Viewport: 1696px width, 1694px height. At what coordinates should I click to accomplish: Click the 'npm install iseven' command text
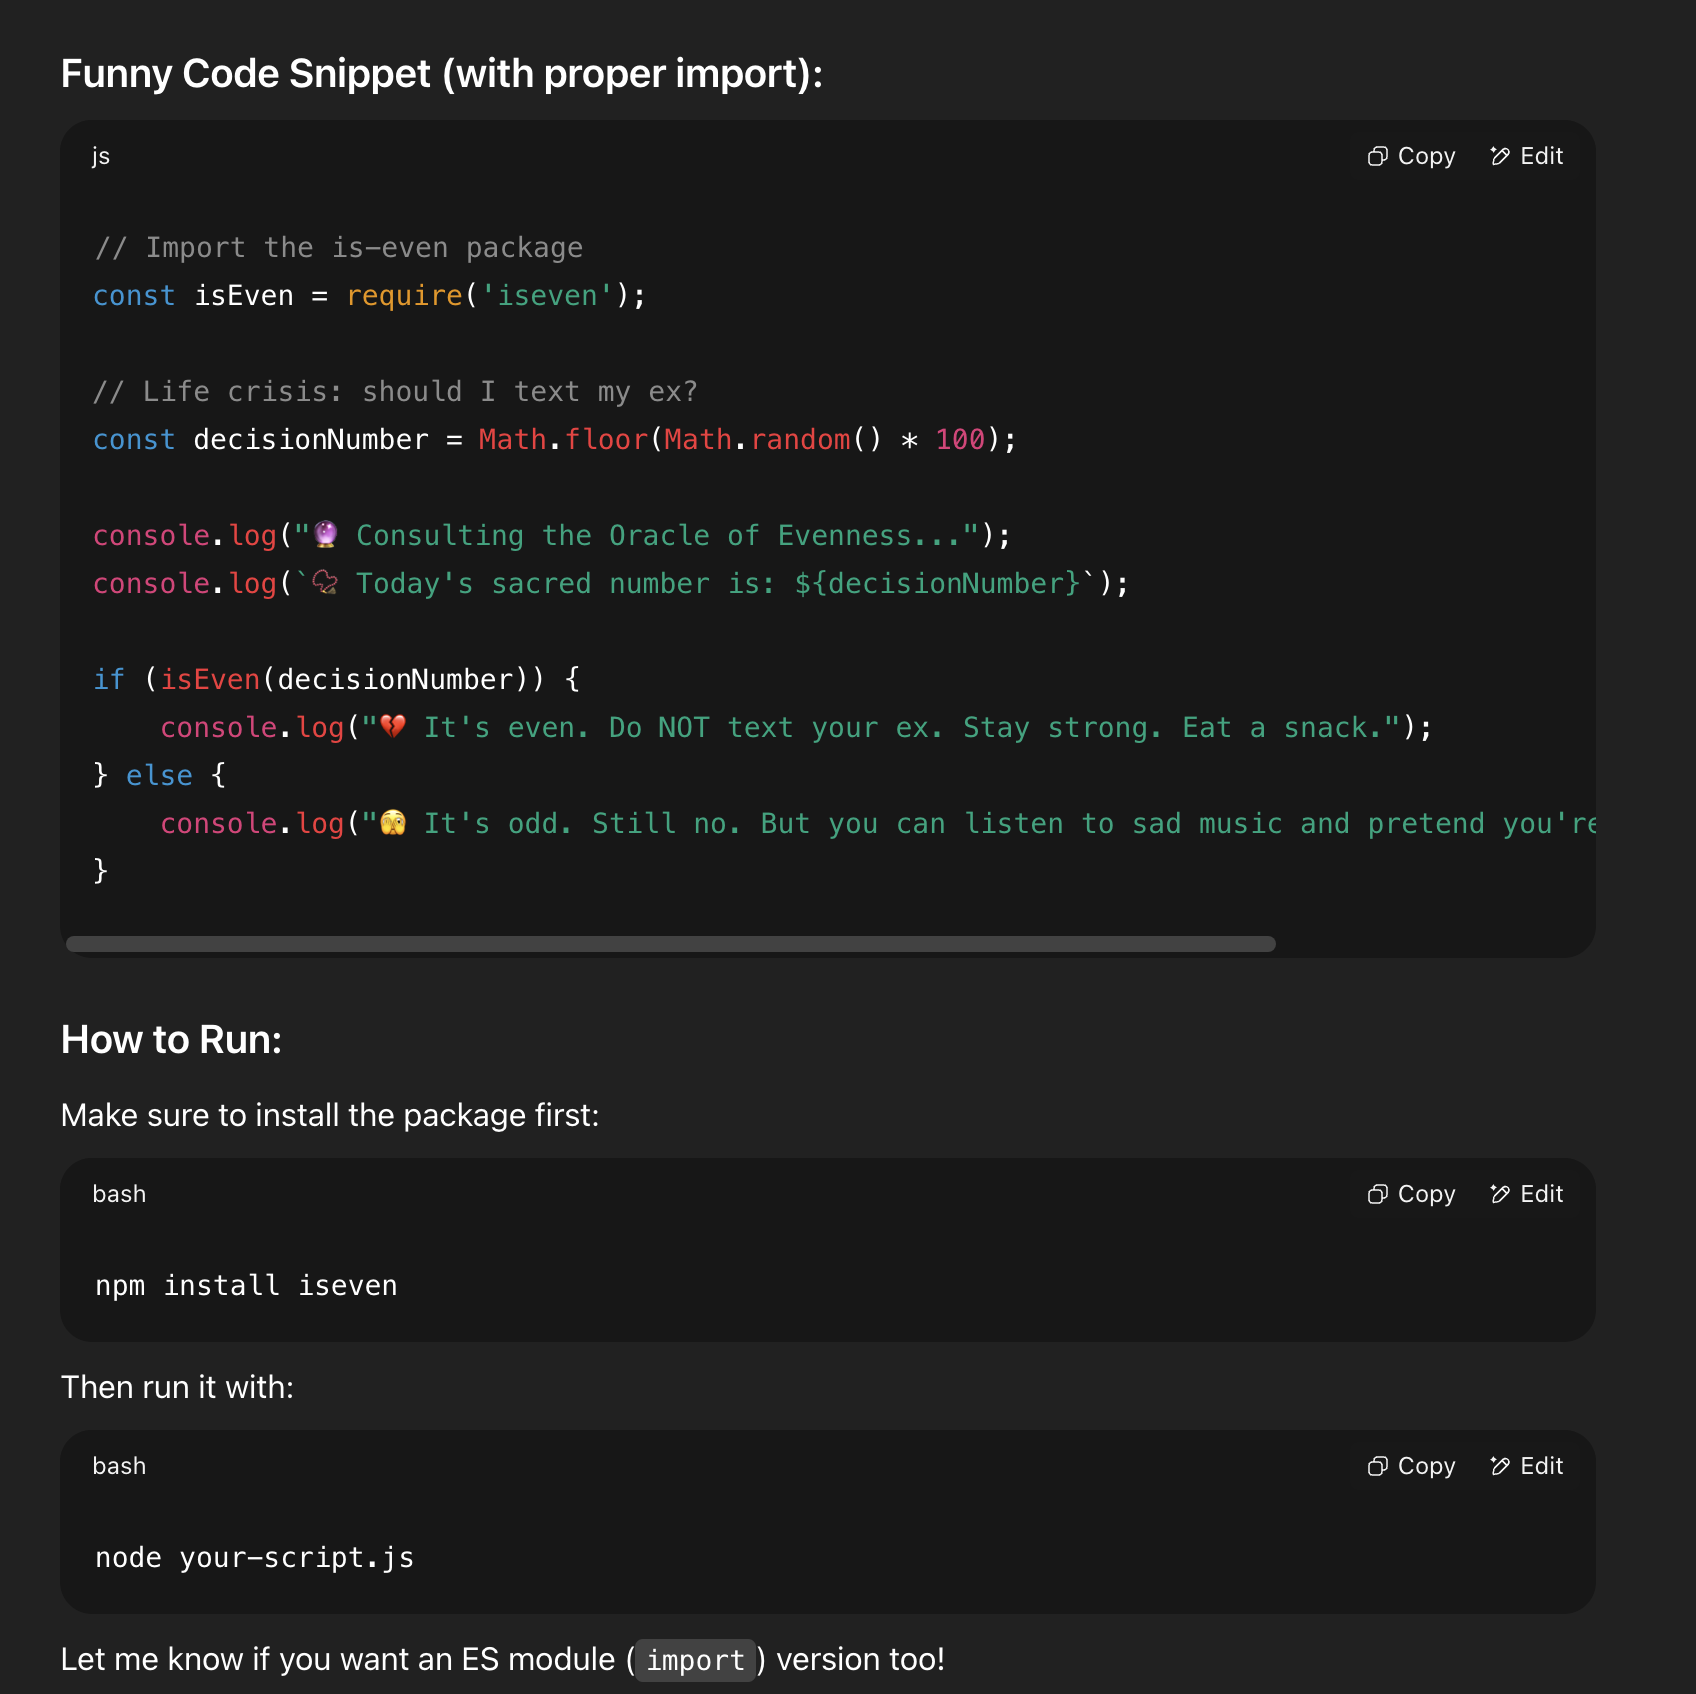tap(246, 1286)
